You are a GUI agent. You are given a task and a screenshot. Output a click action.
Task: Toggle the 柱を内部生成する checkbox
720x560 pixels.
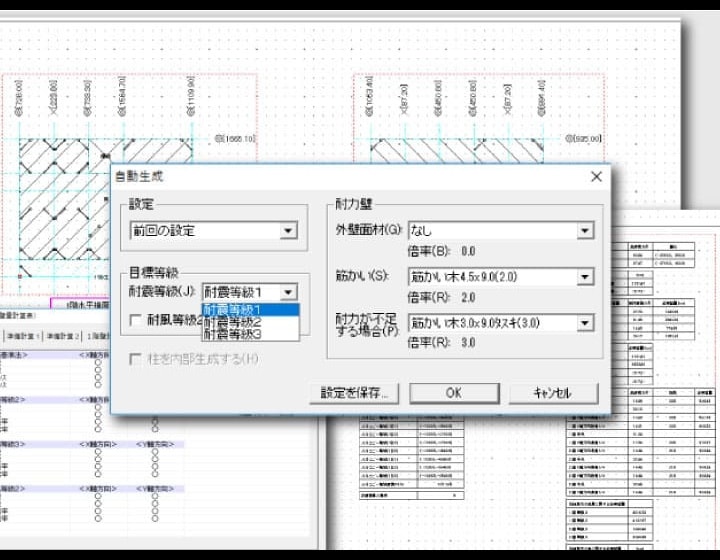point(137,358)
